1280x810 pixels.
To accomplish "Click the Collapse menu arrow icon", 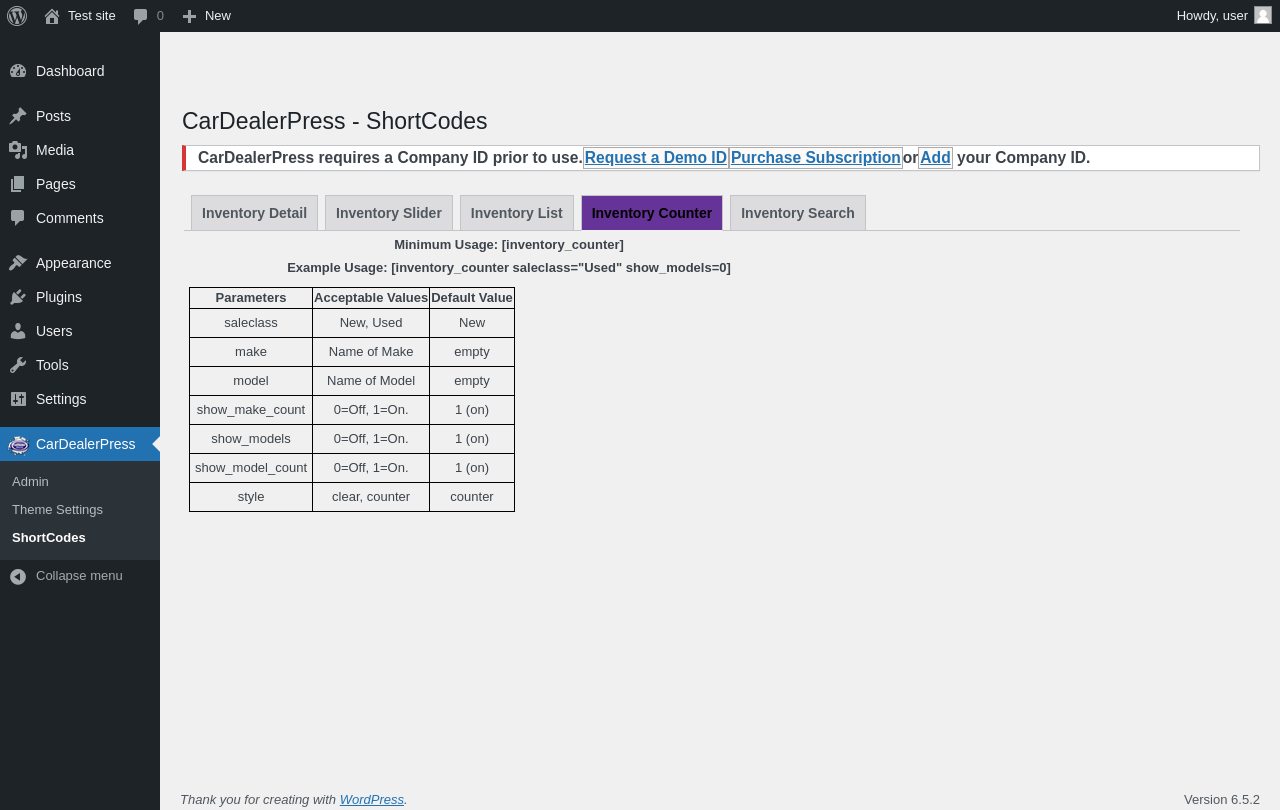I will (18, 576).
